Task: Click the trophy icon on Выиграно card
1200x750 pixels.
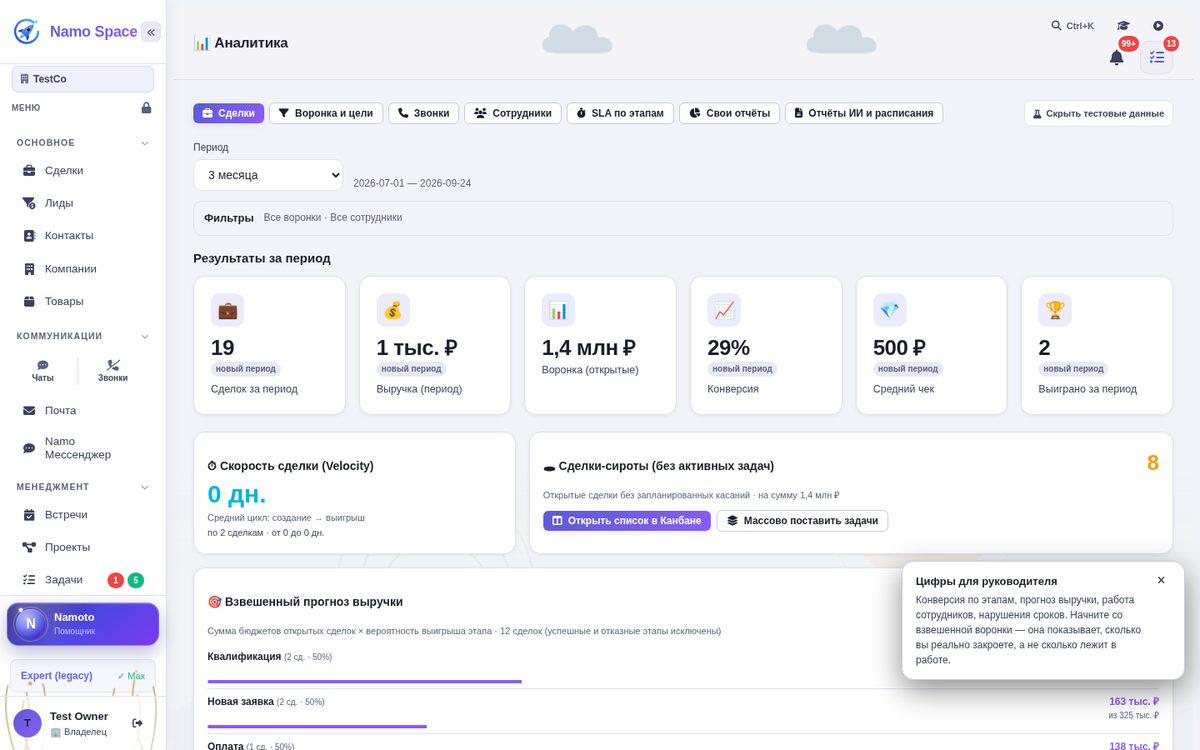Action: (1055, 310)
